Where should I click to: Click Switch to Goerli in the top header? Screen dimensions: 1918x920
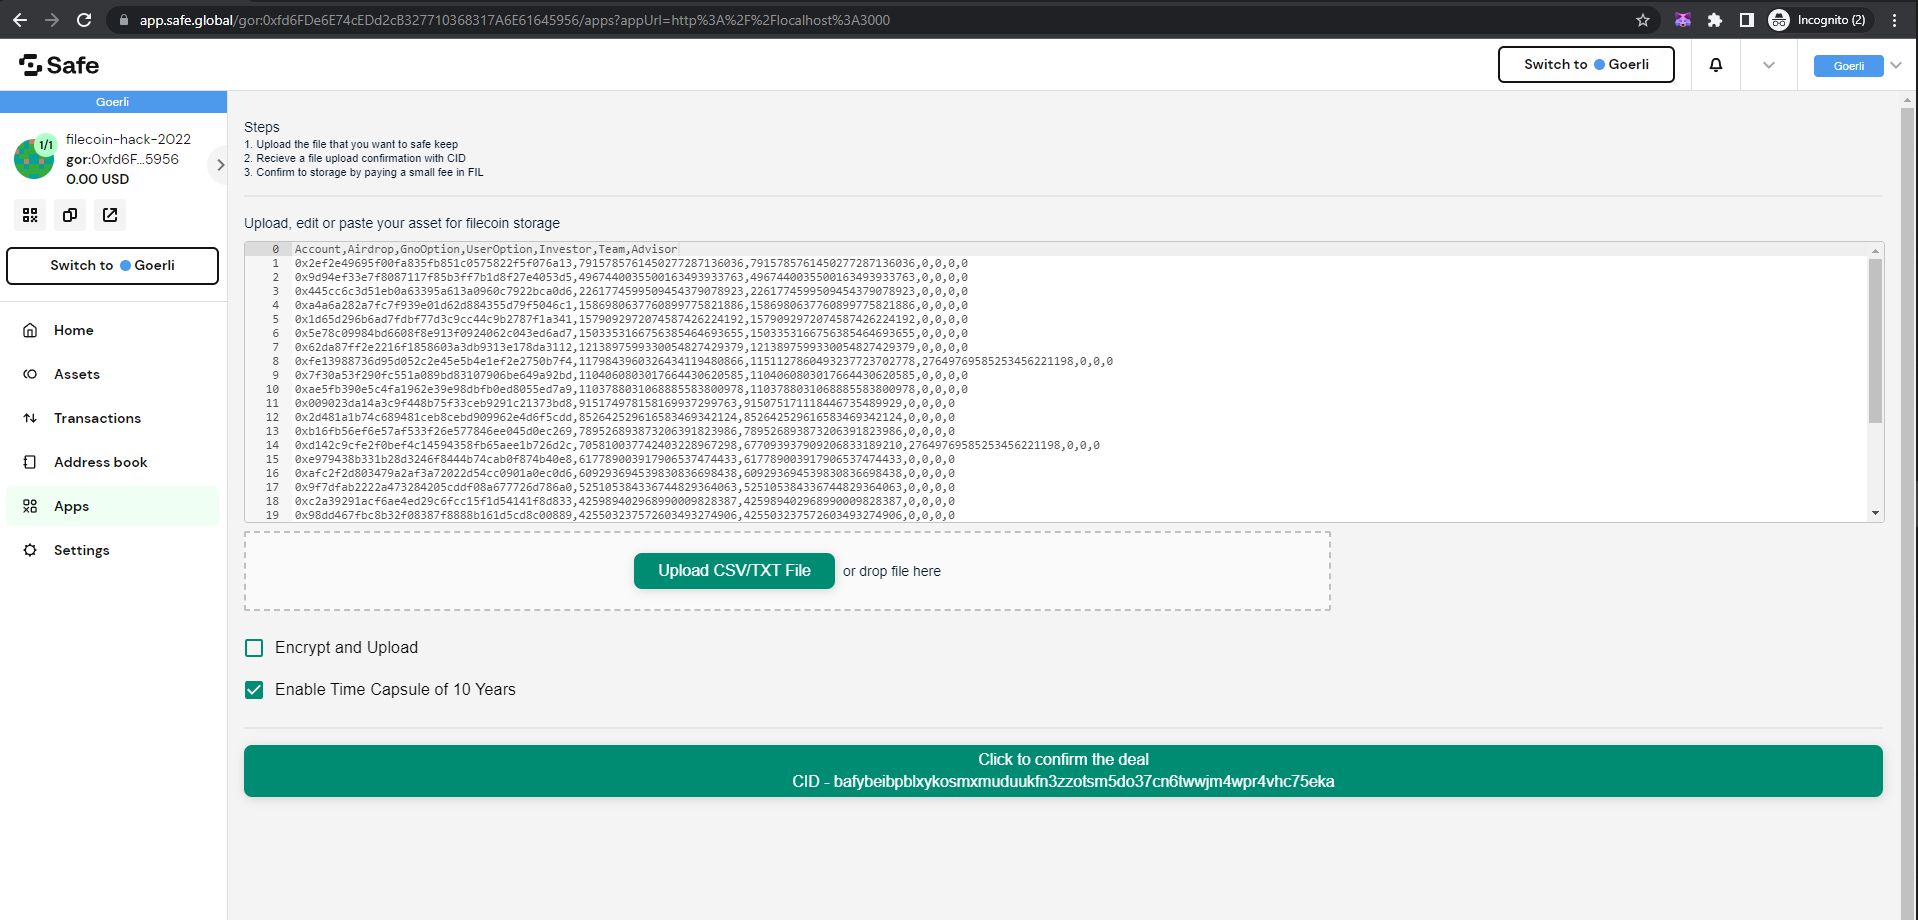click(x=1586, y=64)
